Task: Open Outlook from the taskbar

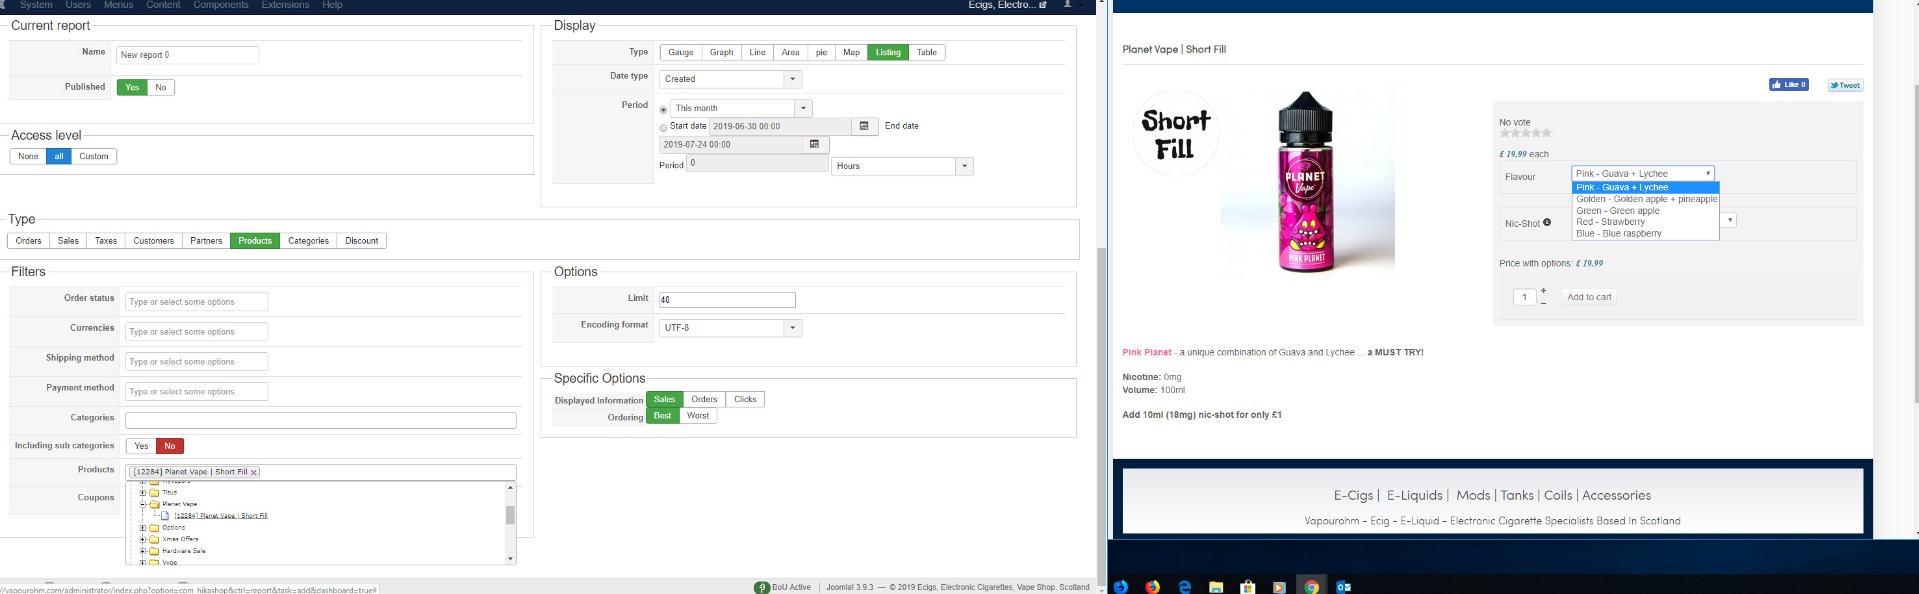Action: click(1344, 587)
